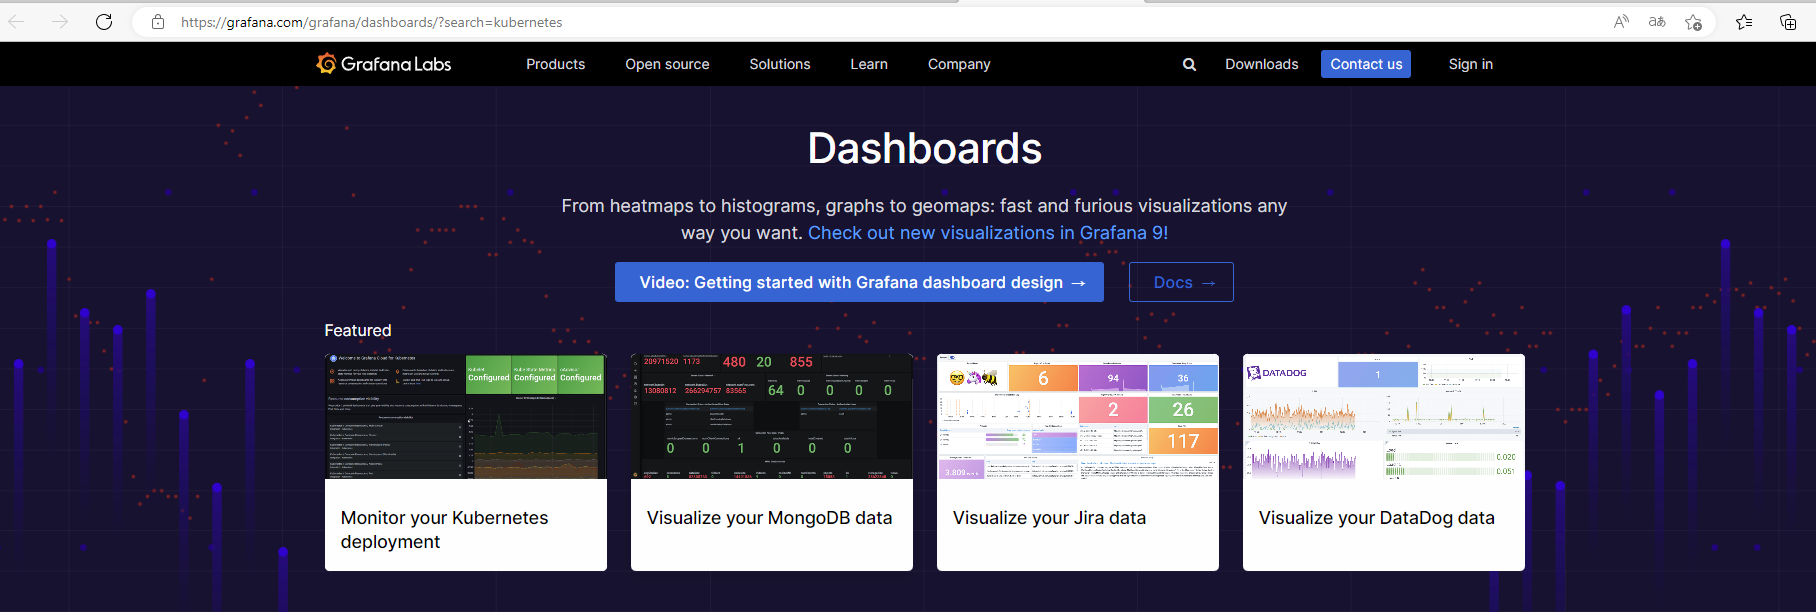Click the Dashboards page heading
Viewport: 1816px width, 612px height.
tap(925, 148)
